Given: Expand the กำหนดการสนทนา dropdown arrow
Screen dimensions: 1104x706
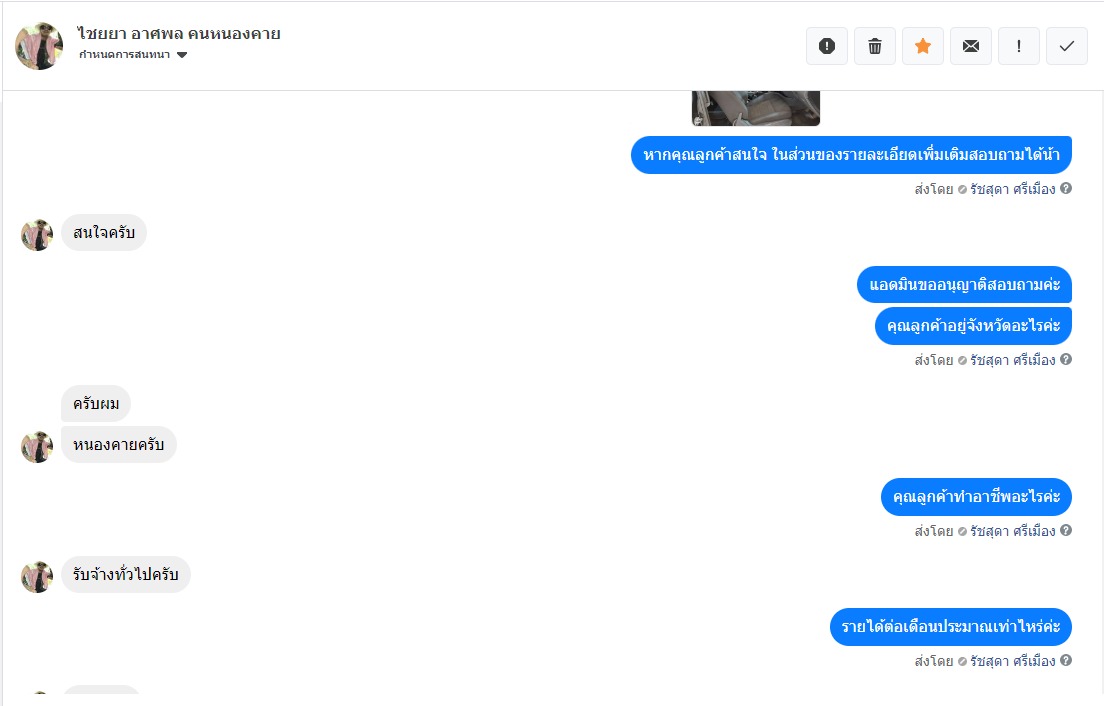Looking at the screenshot, I should [182, 55].
